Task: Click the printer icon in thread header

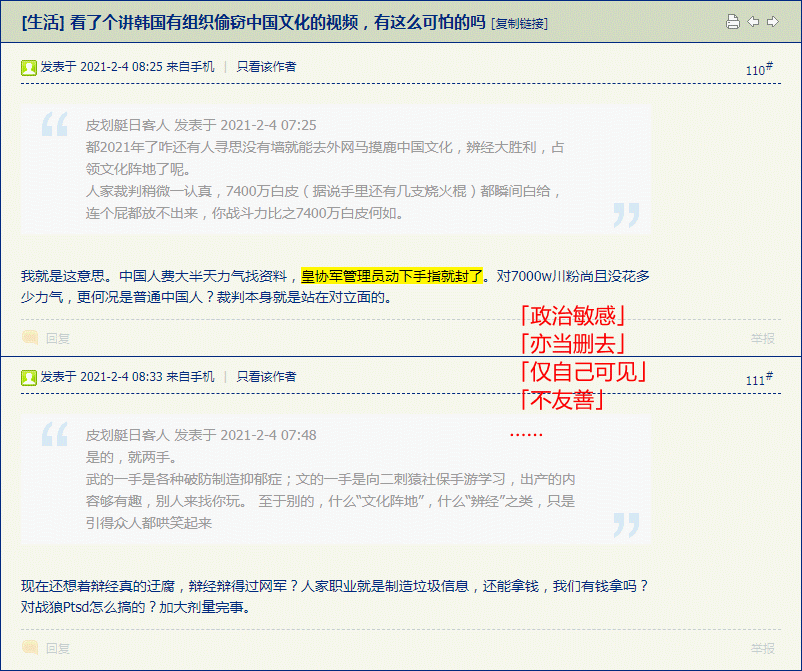Action: [x=732, y=22]
